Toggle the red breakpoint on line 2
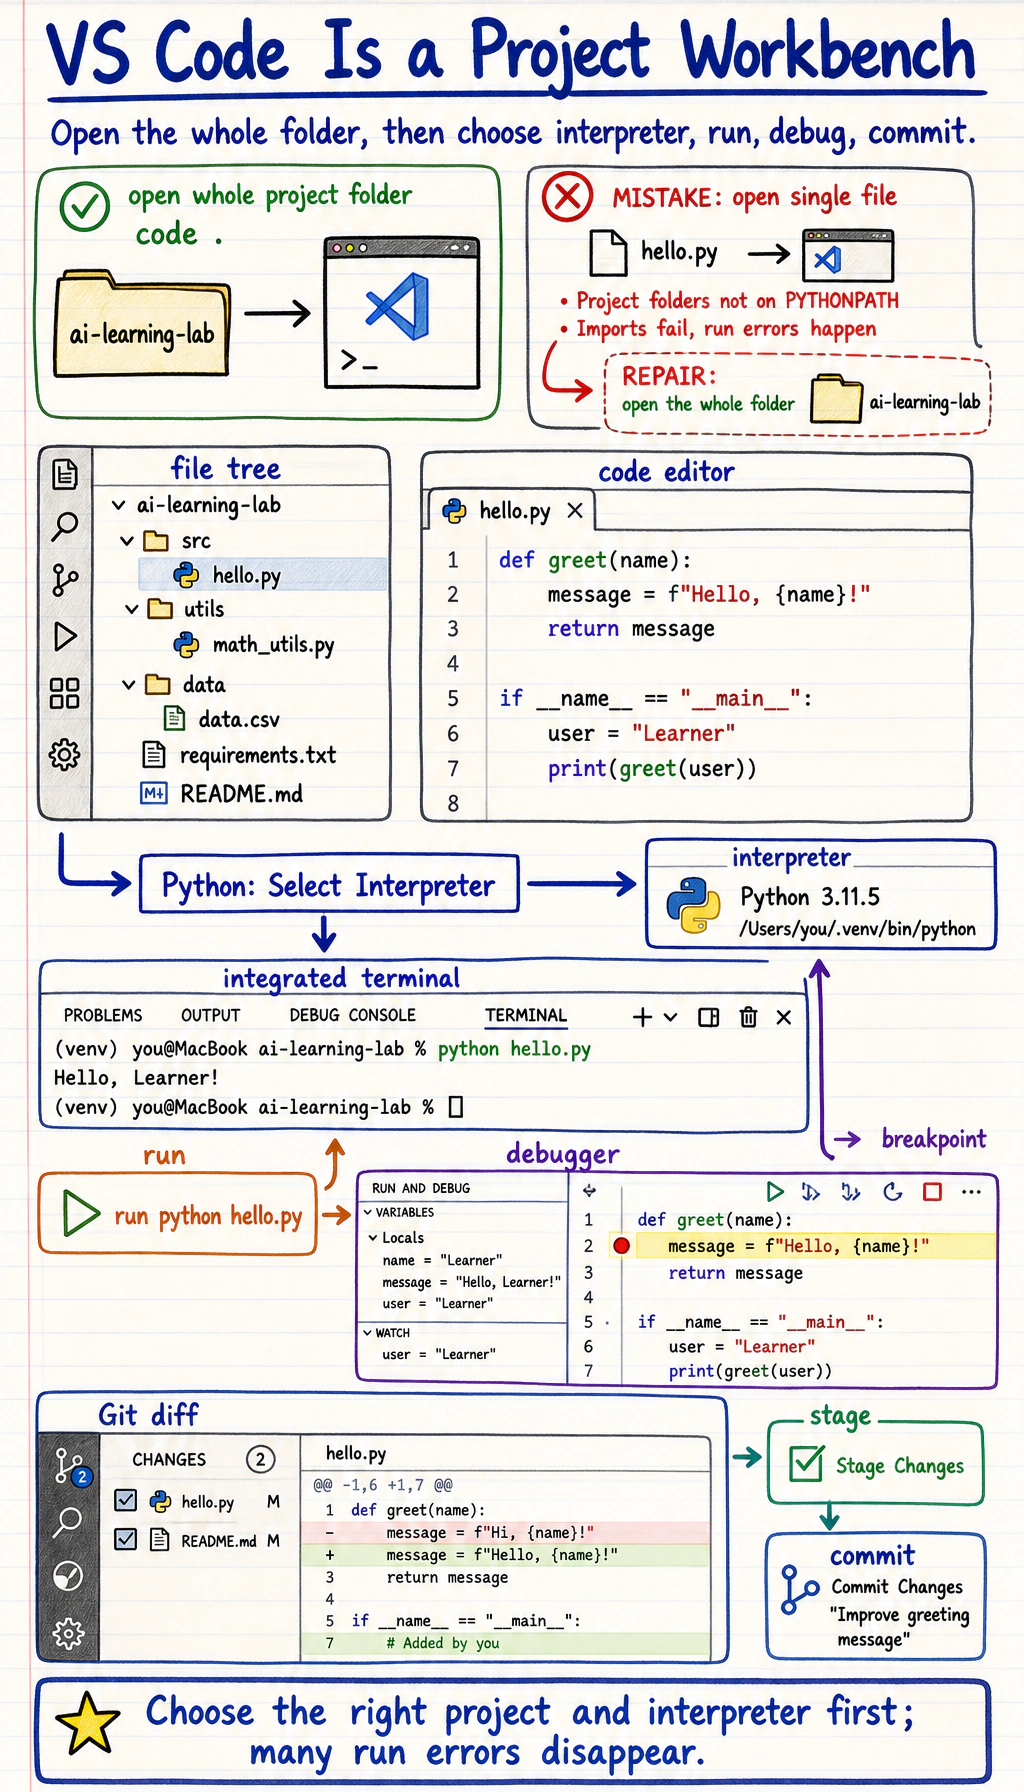Image resolution: width=1024 pixels, height=1792 pixels. click(621, 1245)
